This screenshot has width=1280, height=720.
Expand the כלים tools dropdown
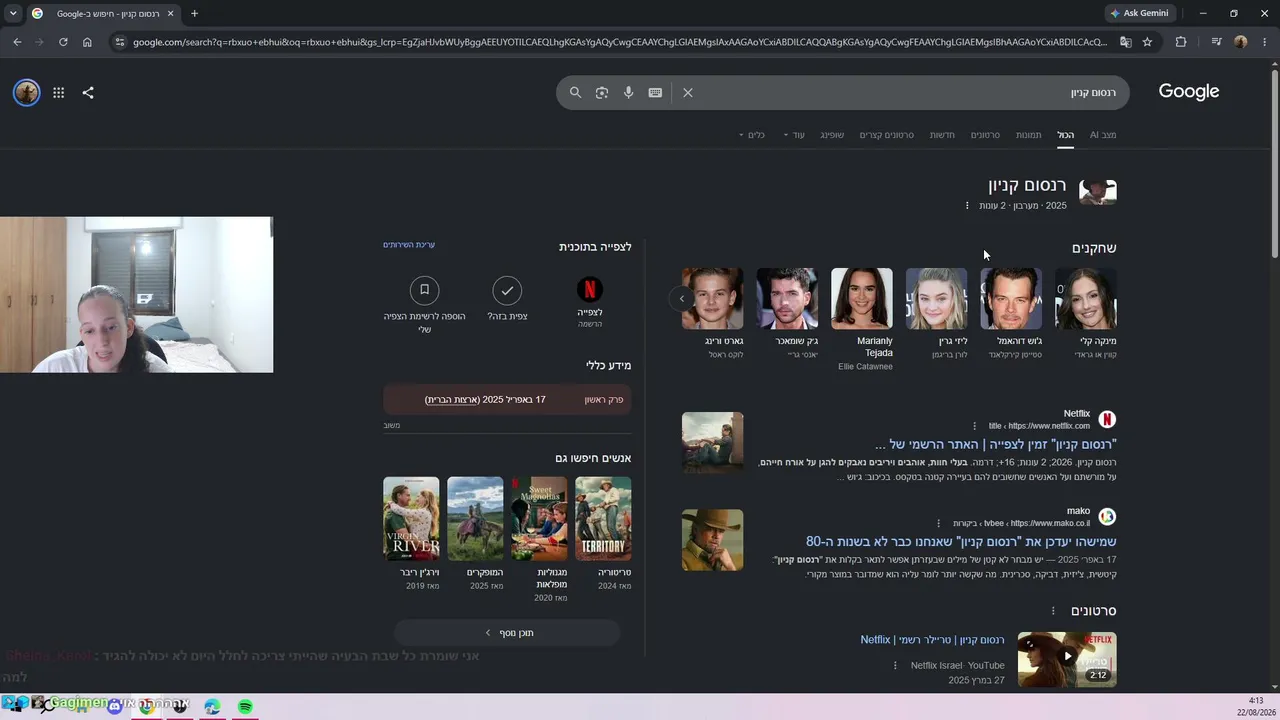tap(751, 135)
